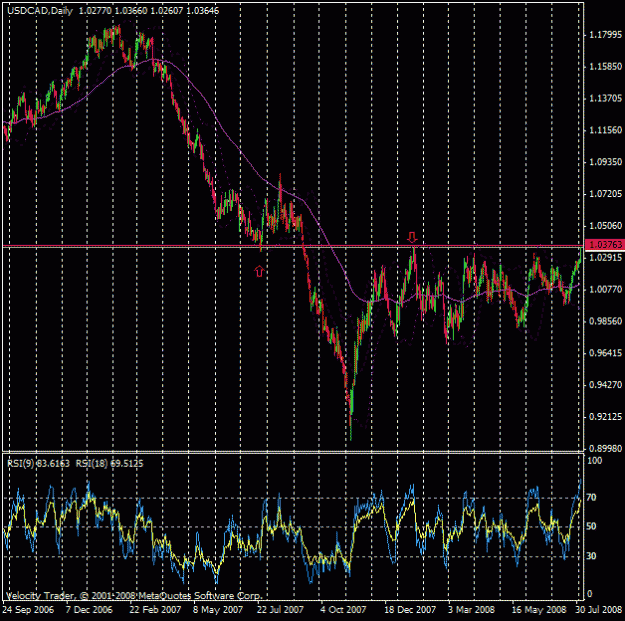Select the red down arrow chart marker

(x=412, y=238)
